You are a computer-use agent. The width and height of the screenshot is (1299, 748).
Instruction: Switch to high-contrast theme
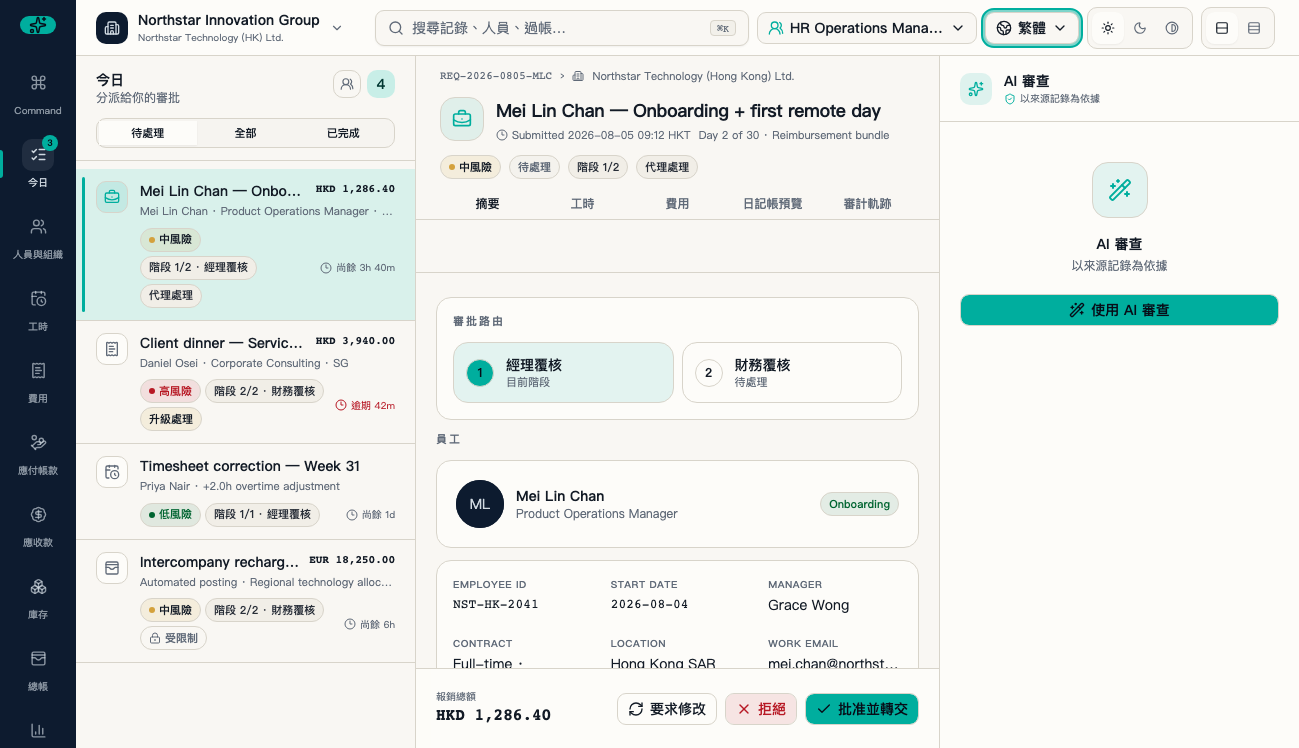tap(1172, 28)
